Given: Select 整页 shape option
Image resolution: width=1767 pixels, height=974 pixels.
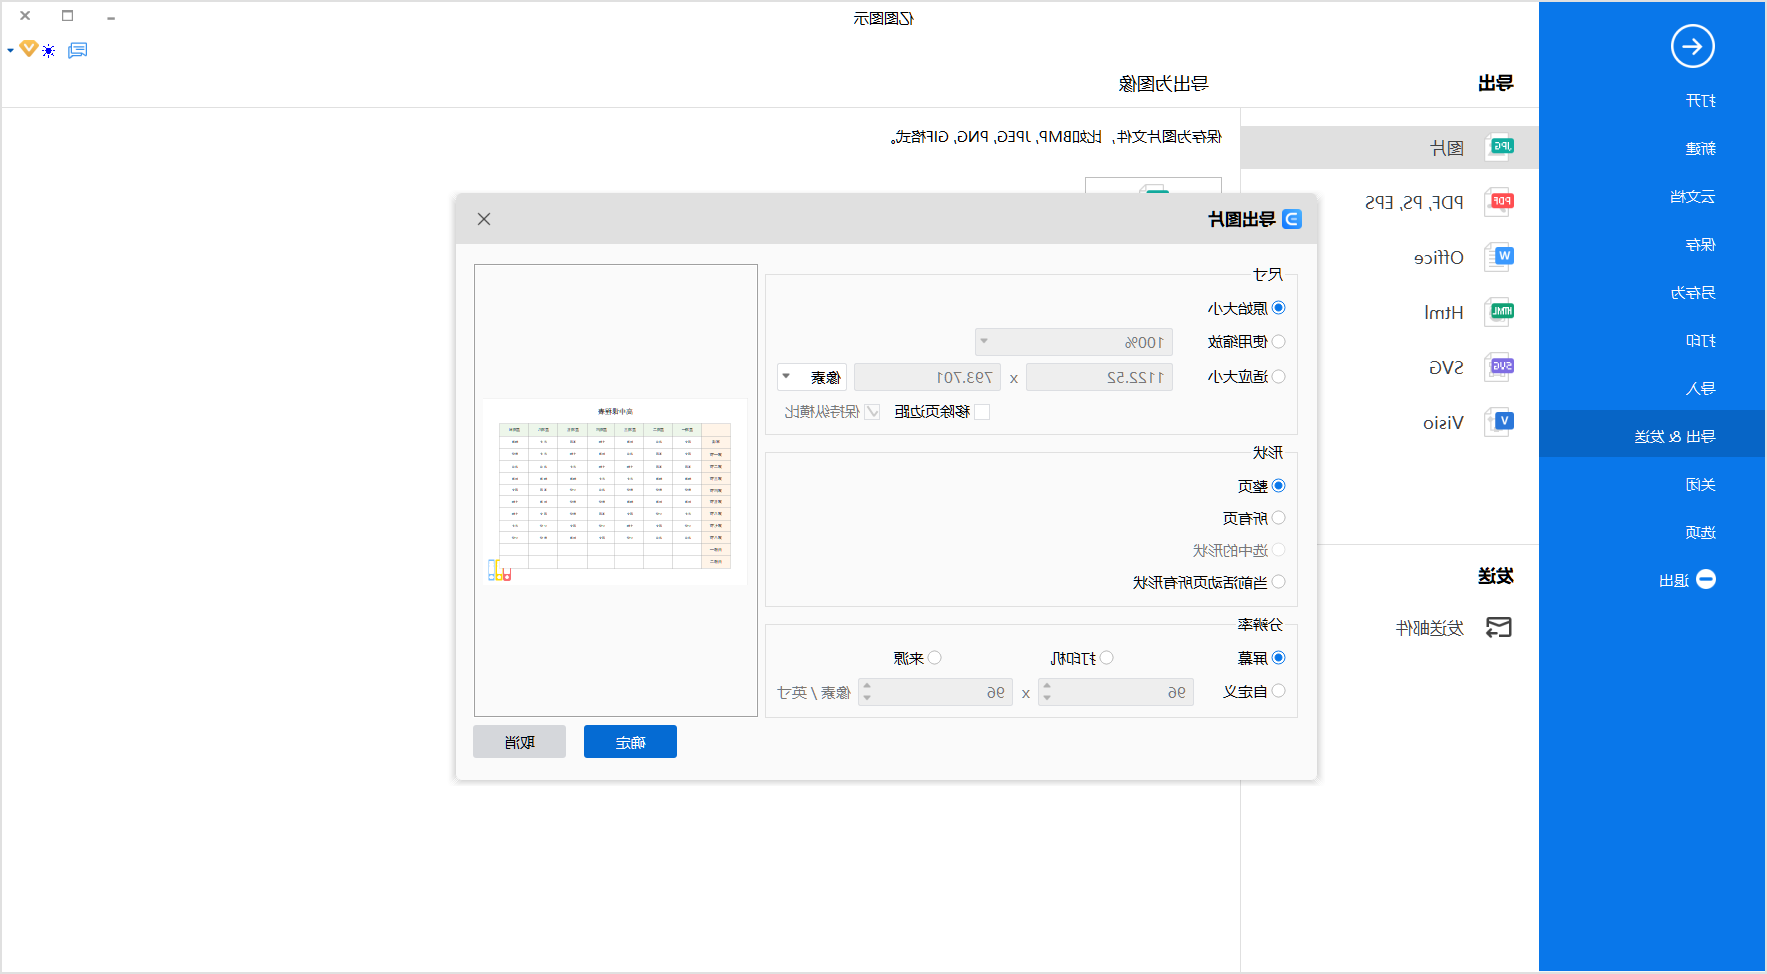Looking at the screenshot, I should tap(1278, 486).
